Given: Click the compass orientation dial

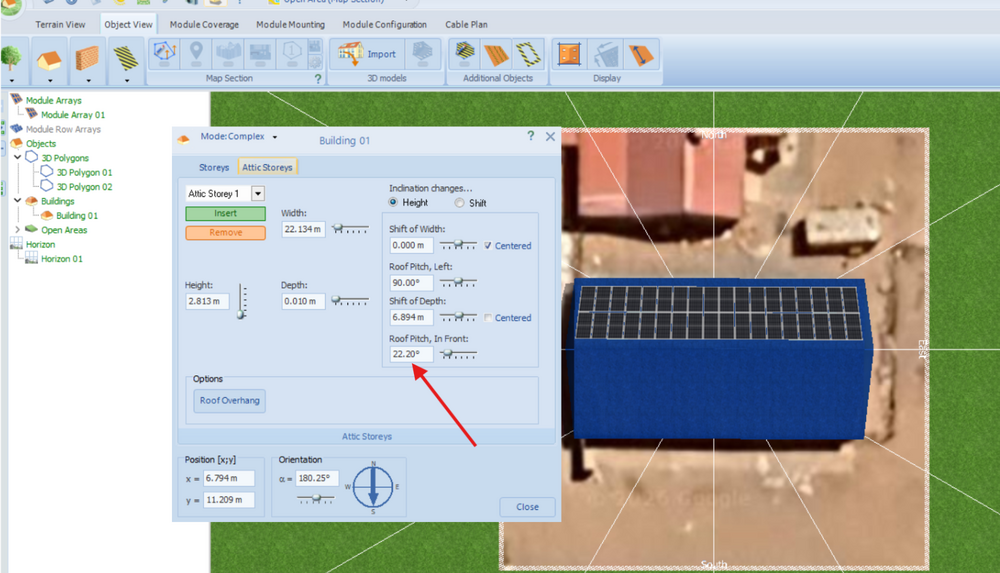Looking at the screenshot, I should [x=373, y=487].
